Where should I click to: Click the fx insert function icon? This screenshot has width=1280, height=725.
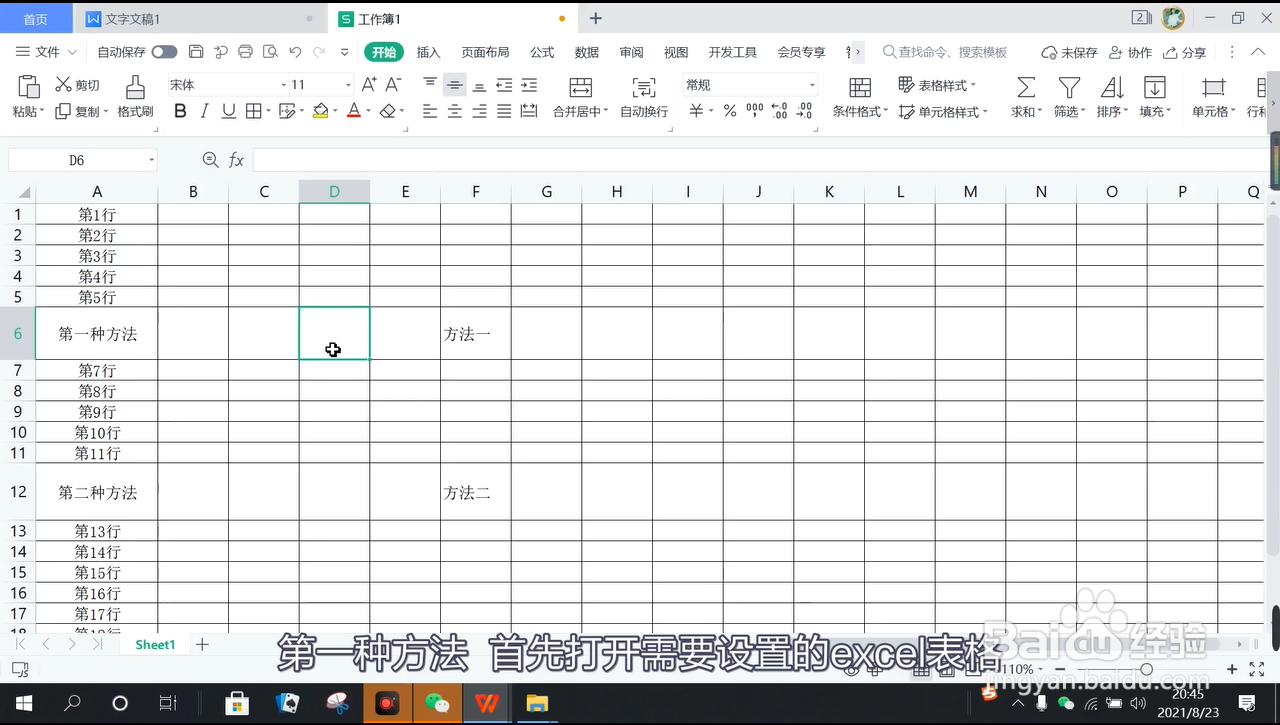point(237,160)
